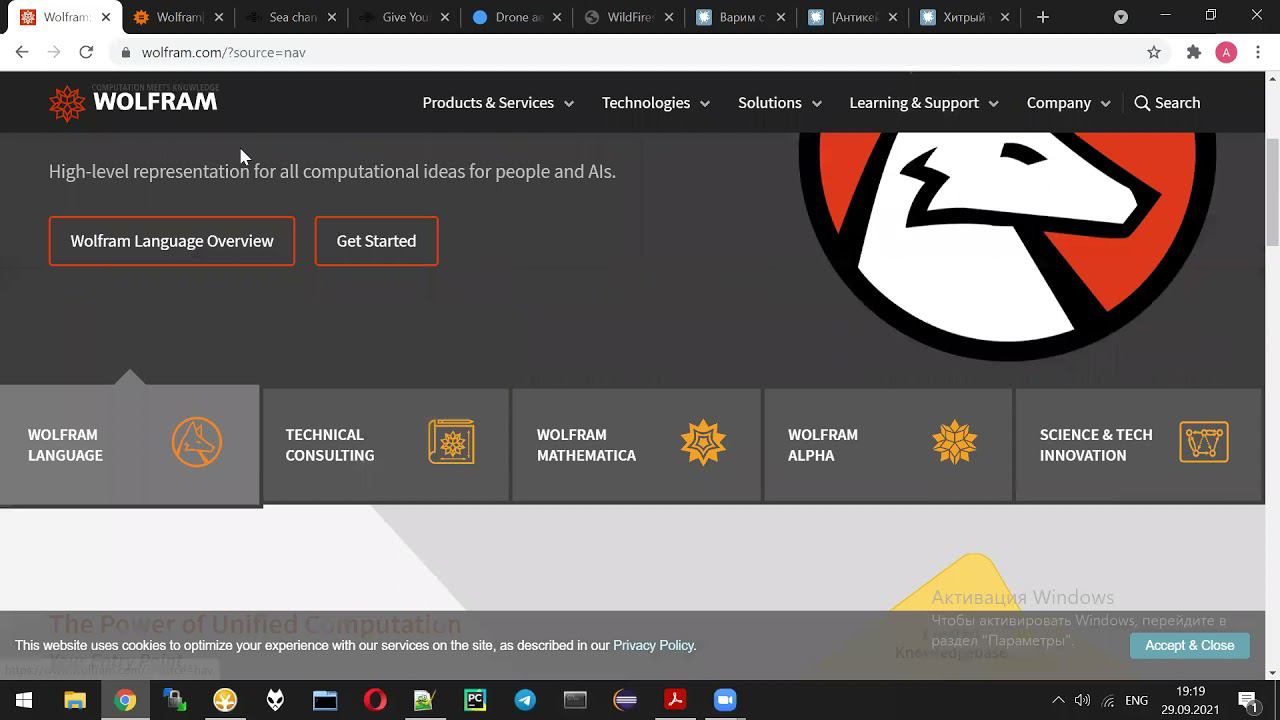Viewport: 1280px width, 720px height.
Task: Click the Mathematica spikey icon
Action: pos(703,442)
